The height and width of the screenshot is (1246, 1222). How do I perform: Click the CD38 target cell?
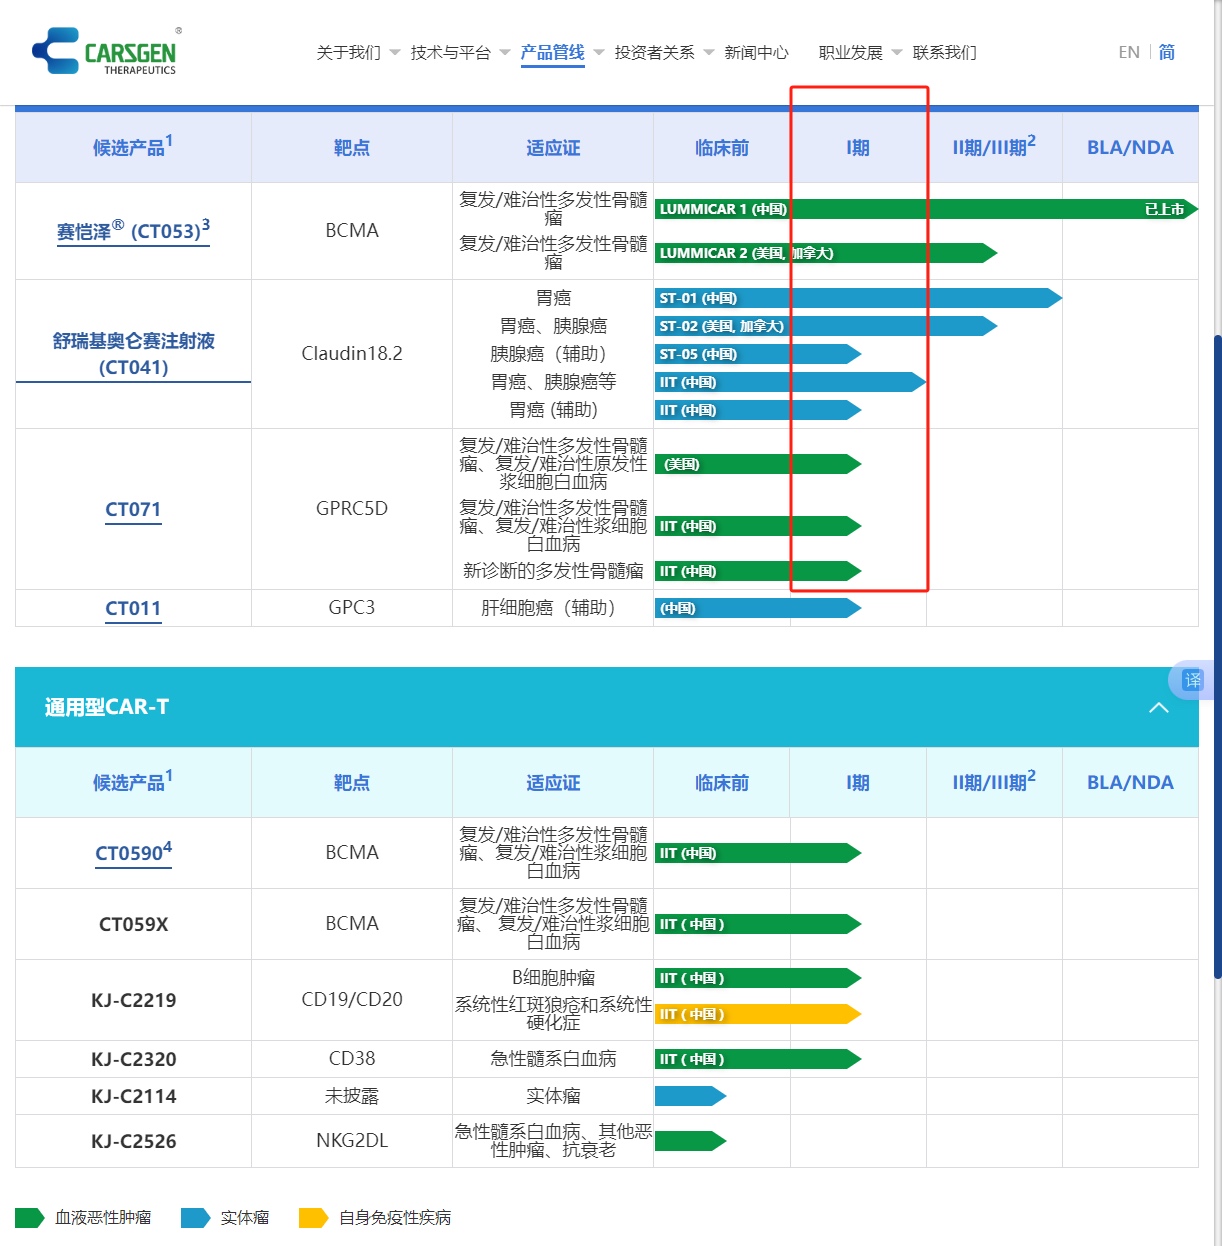click(x=352, y=1058)
